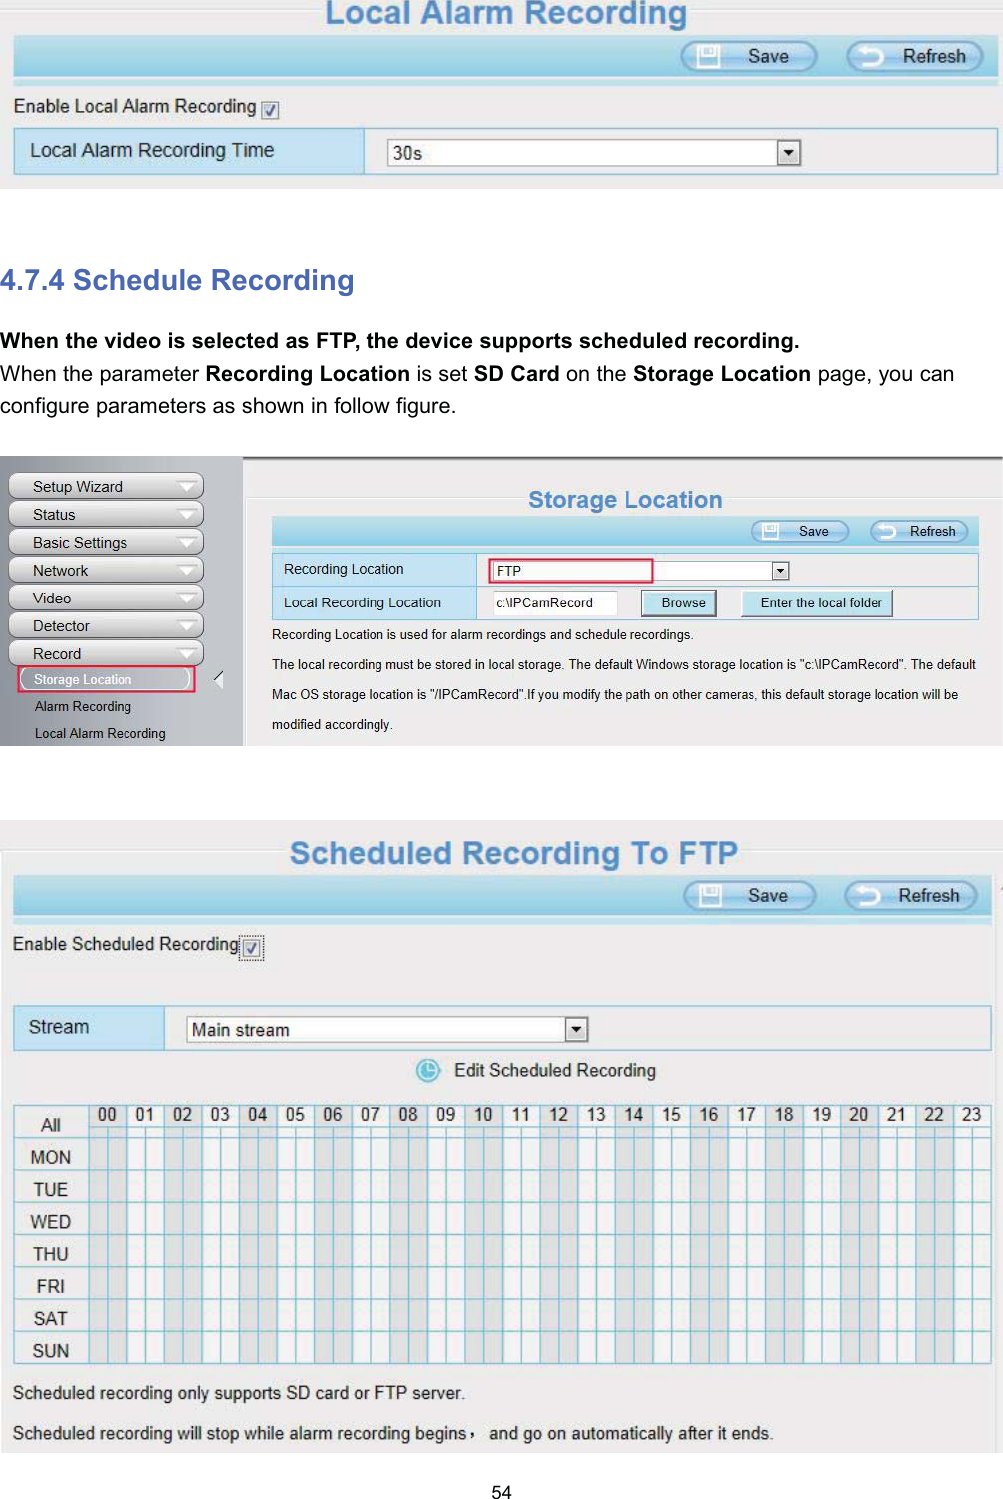Click the Edit Scheduled Recording clock icon
The height and width of the screenshot is (1499, 1003).
point(428,1071)
